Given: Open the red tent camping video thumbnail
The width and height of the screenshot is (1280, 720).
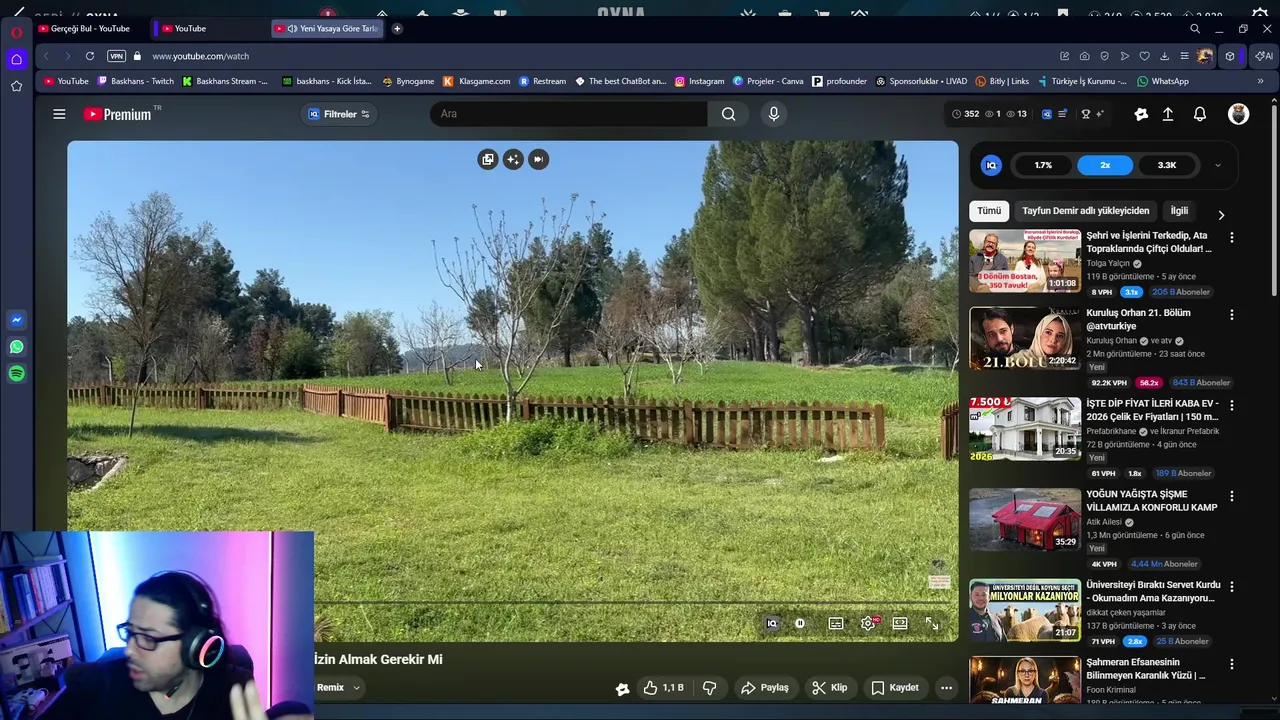Looking at the screenshot, I should coord(1025,519).
